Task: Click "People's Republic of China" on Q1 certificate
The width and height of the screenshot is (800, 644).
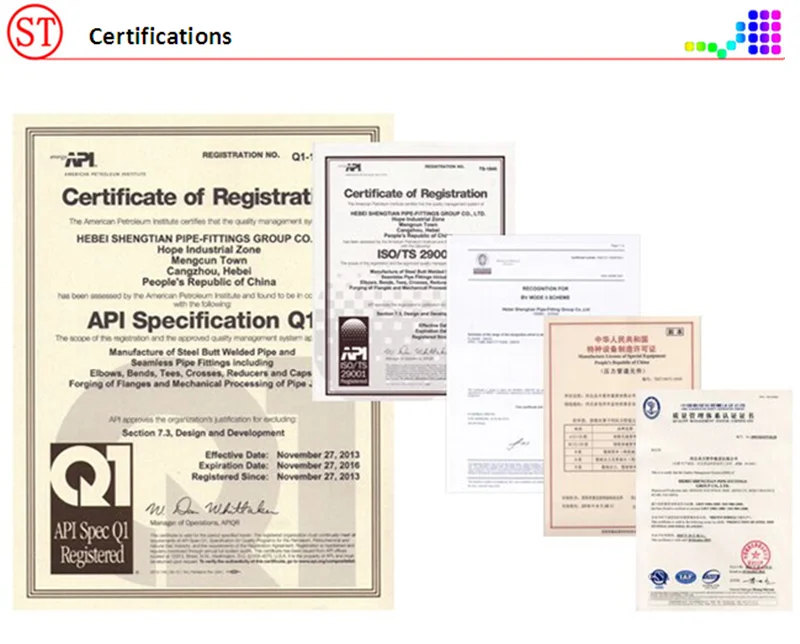Action: click(209, 282)
